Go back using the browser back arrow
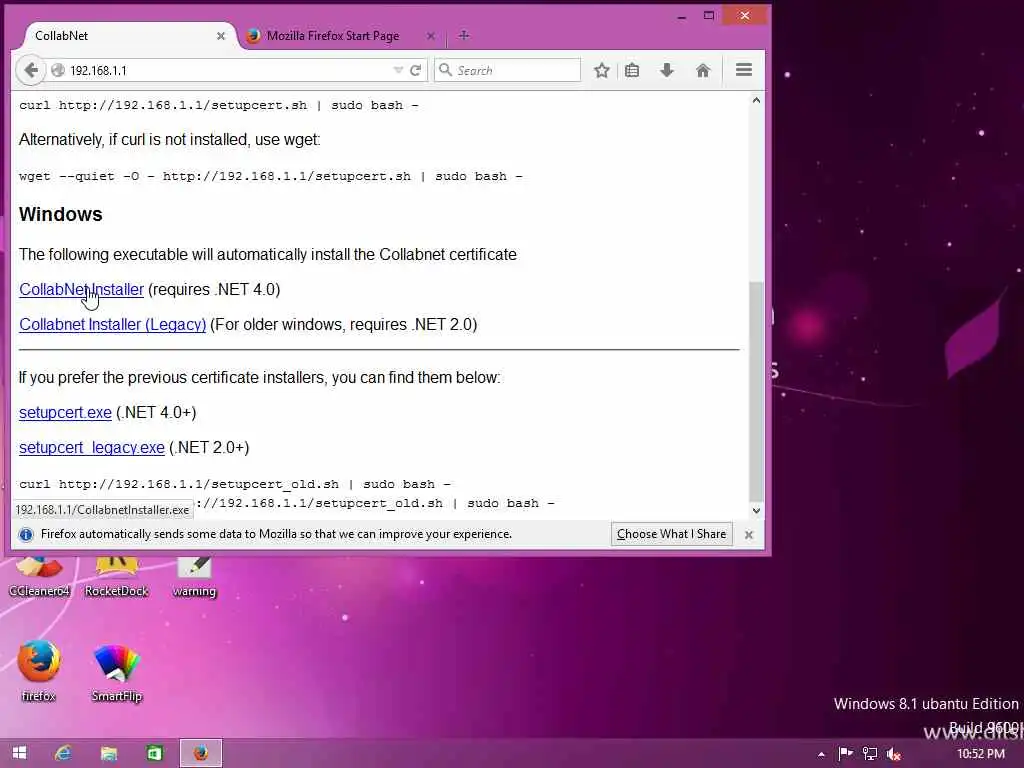This screenshot has height=768, width=1024. (30, 70)
